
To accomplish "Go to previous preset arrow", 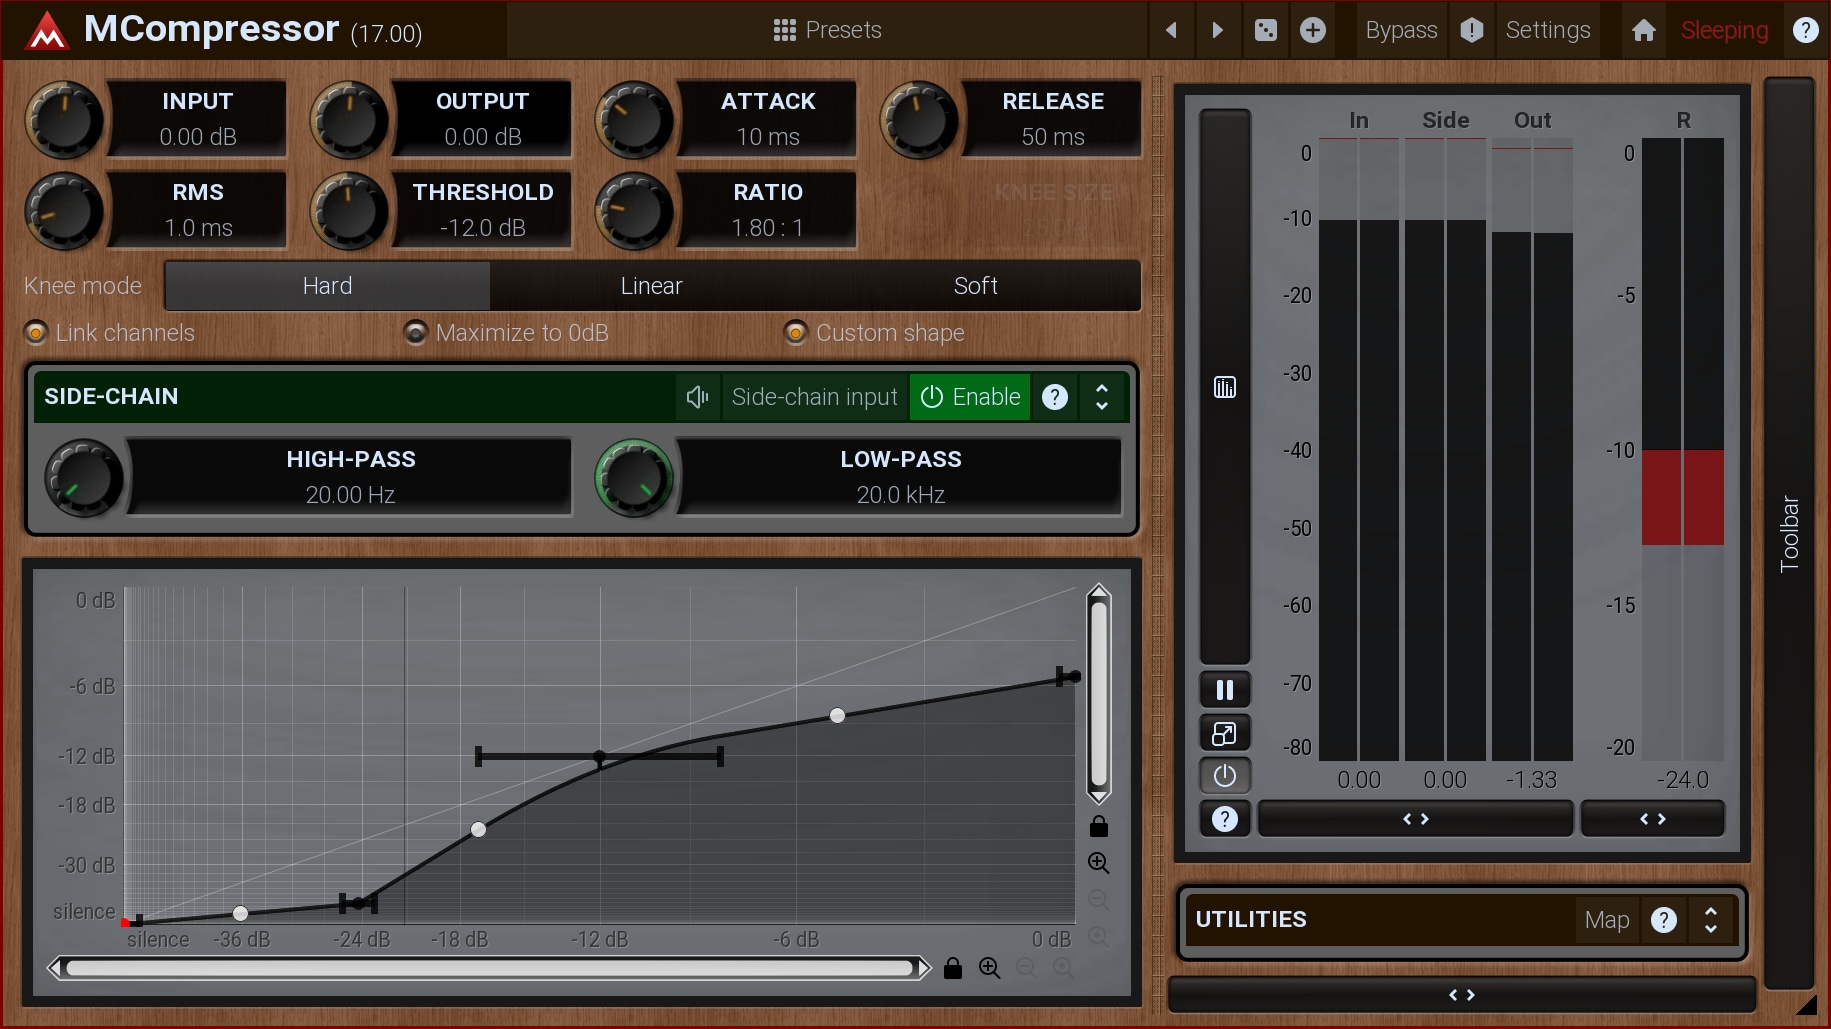I will click(1171, 30).
